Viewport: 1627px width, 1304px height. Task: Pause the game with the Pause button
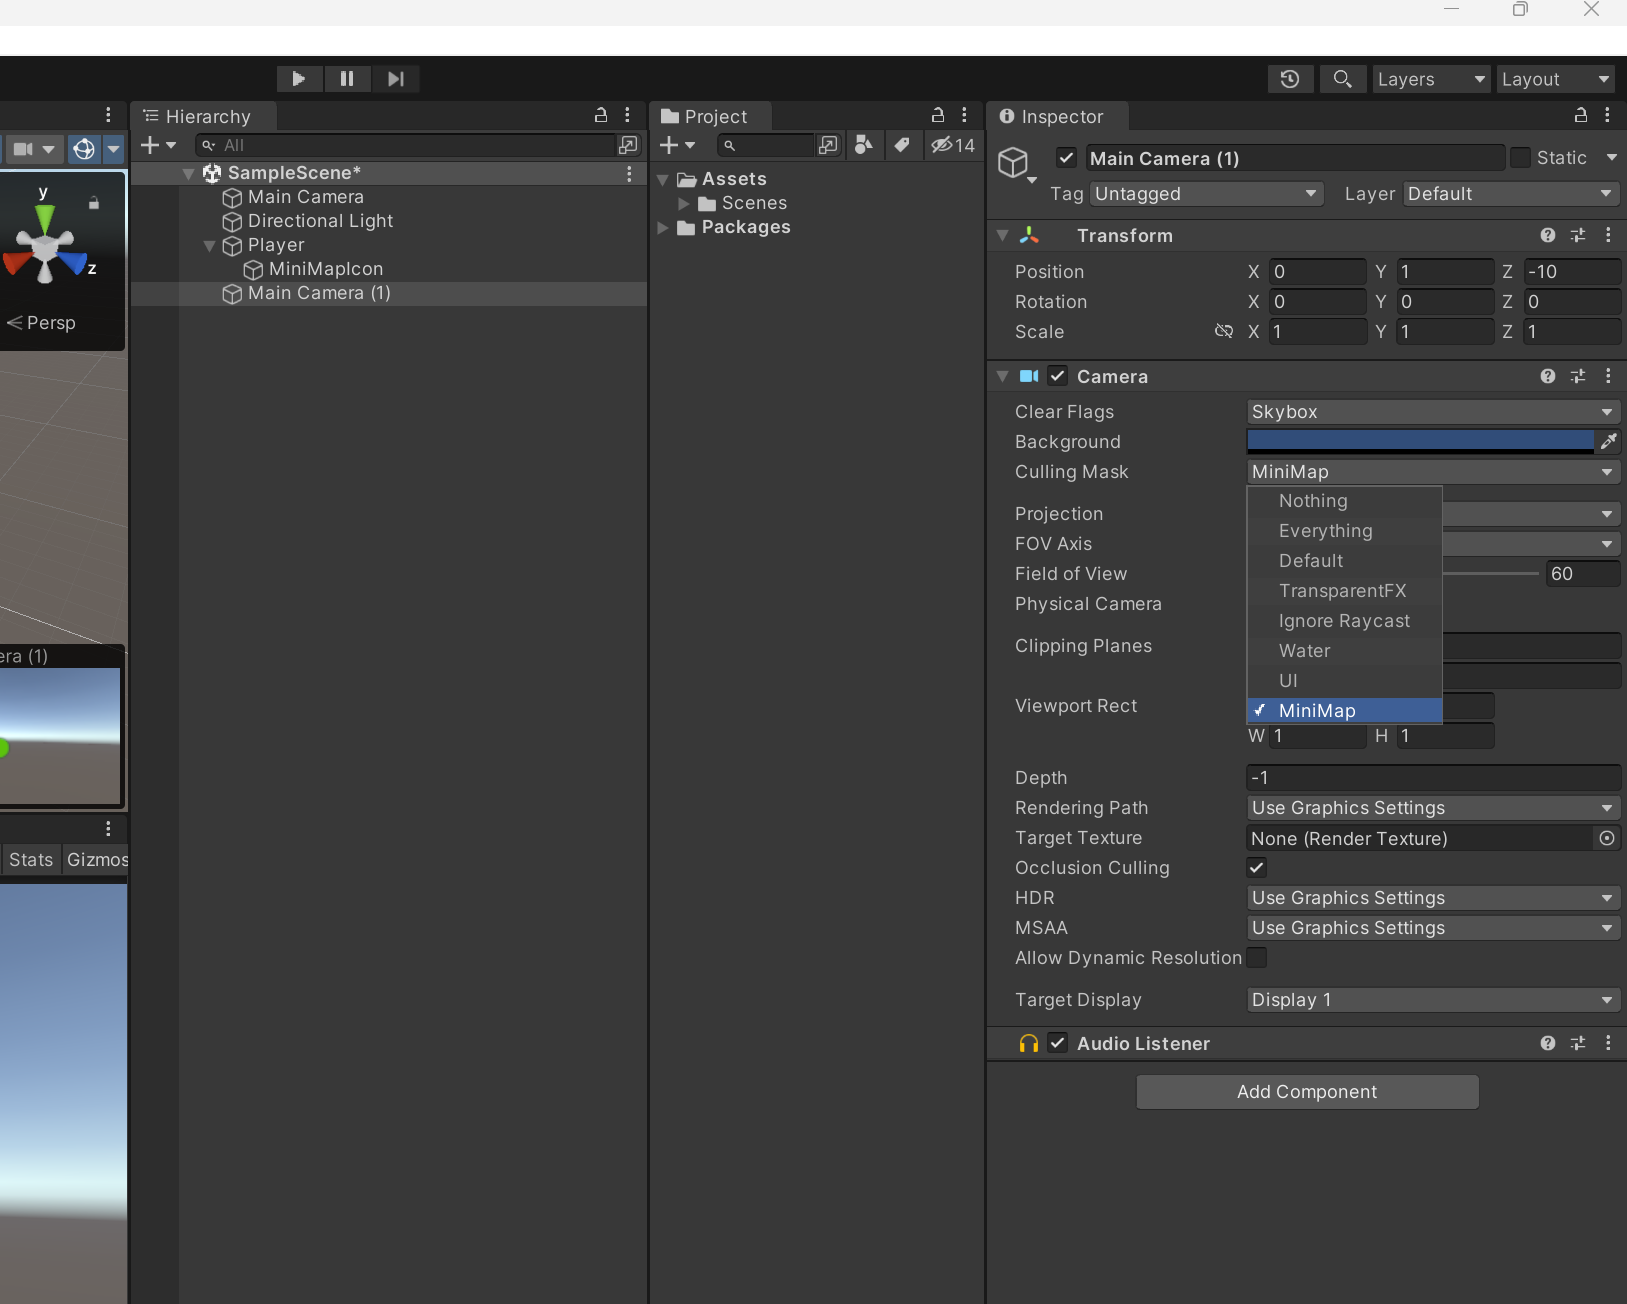pos(347,79)
